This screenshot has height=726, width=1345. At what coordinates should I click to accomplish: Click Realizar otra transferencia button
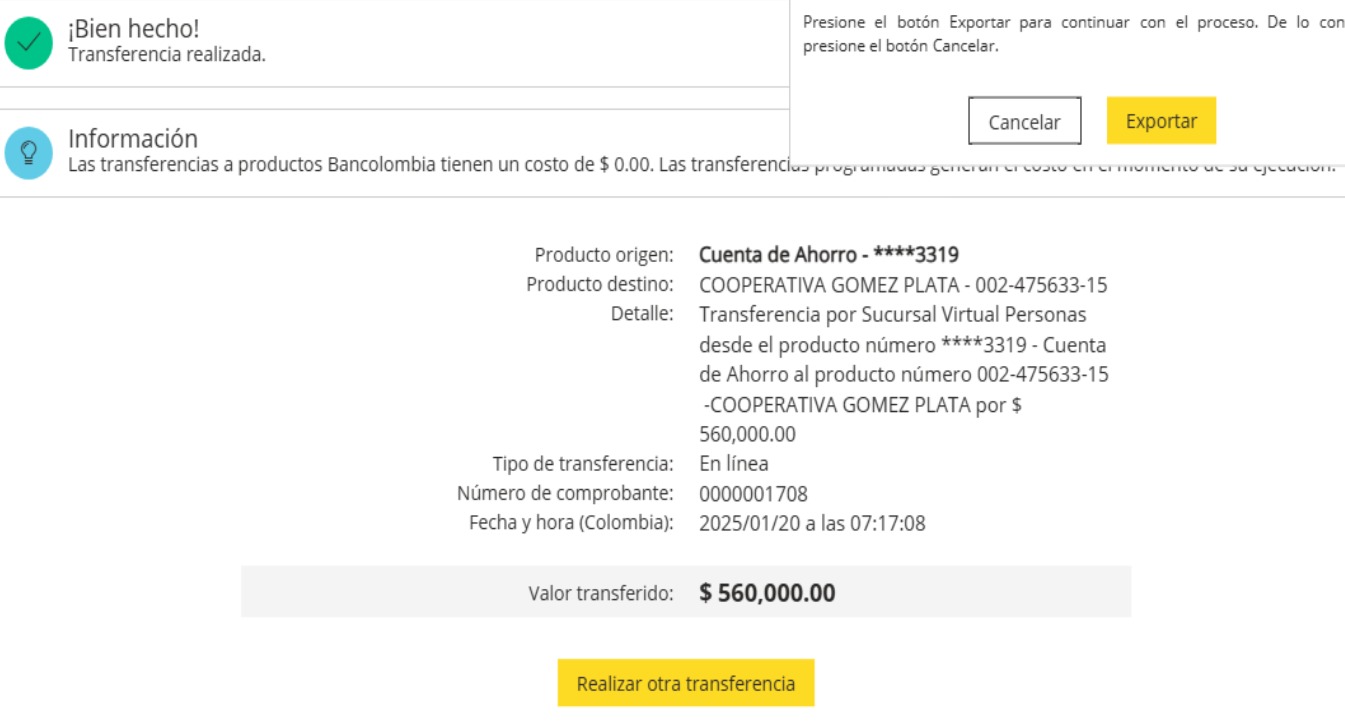(686, 684)
